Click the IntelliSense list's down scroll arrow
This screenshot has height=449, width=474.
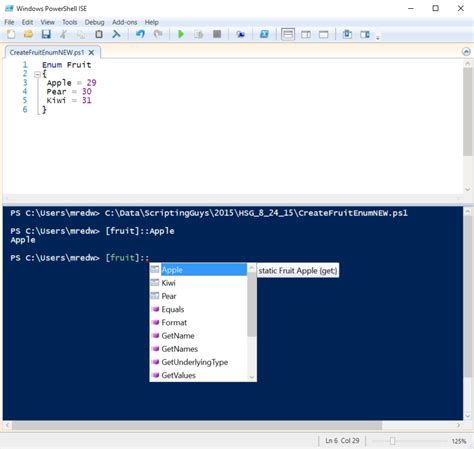click(252, 377)
